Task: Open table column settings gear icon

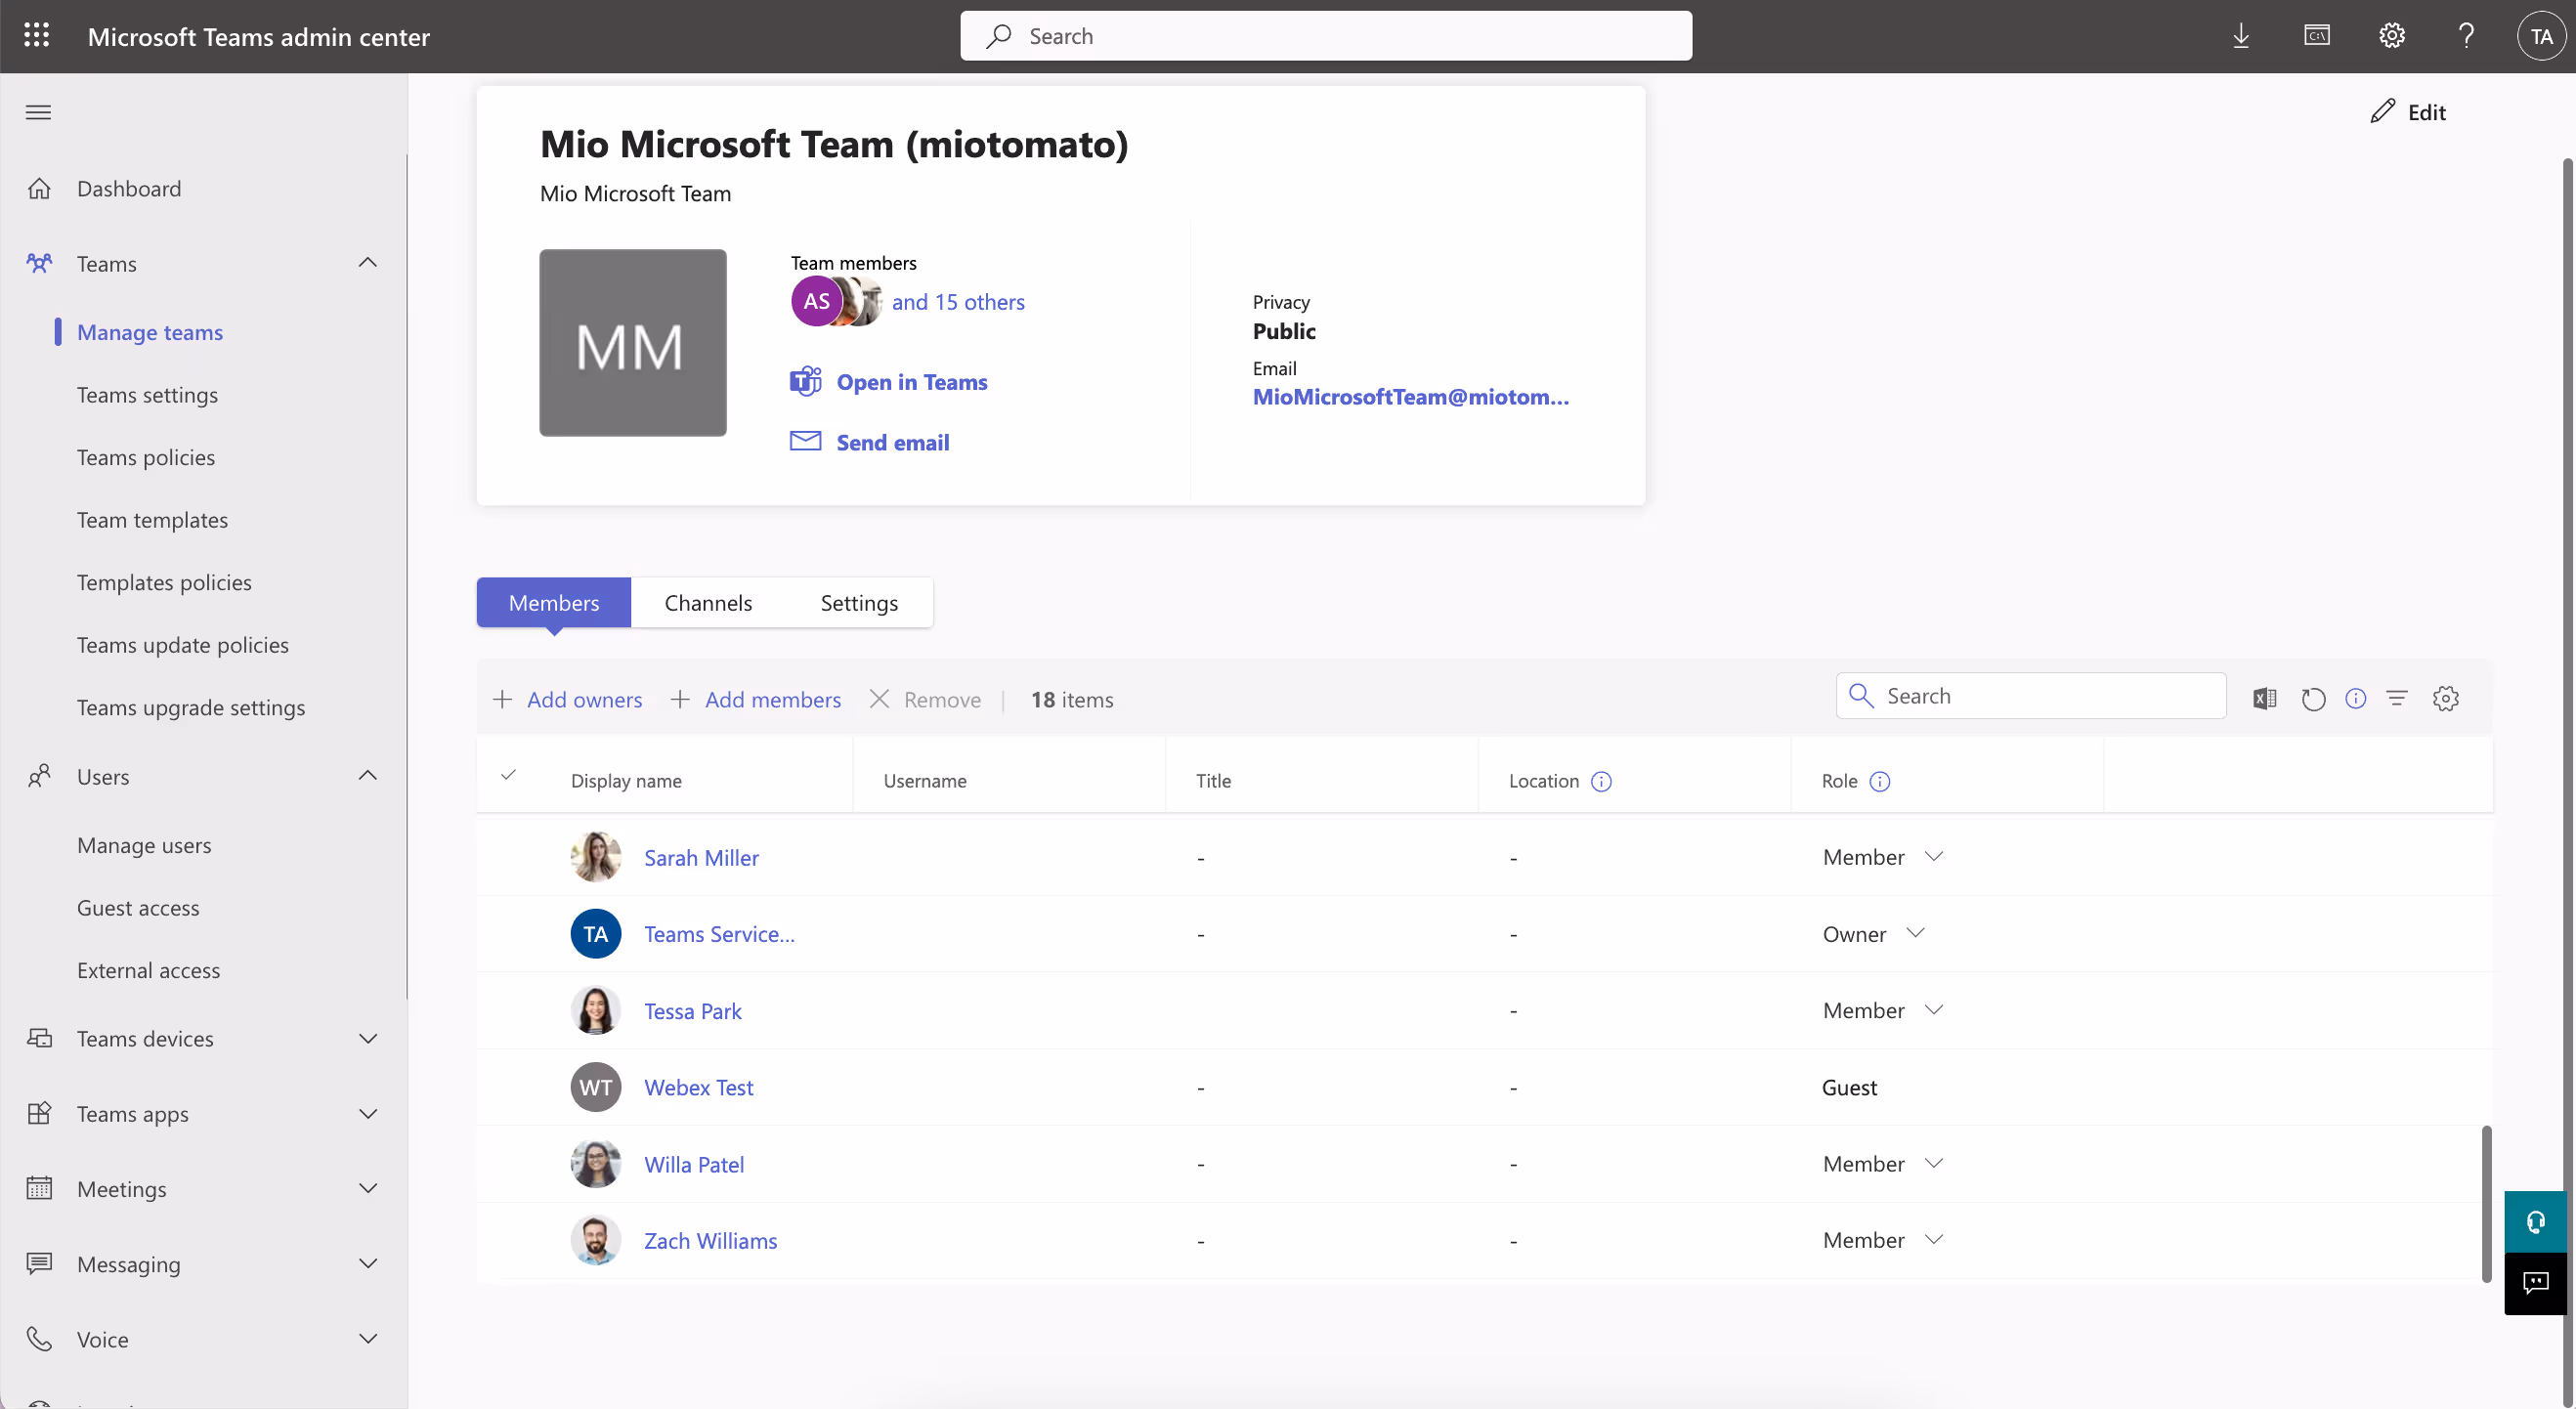Action: coord(2445,698)
